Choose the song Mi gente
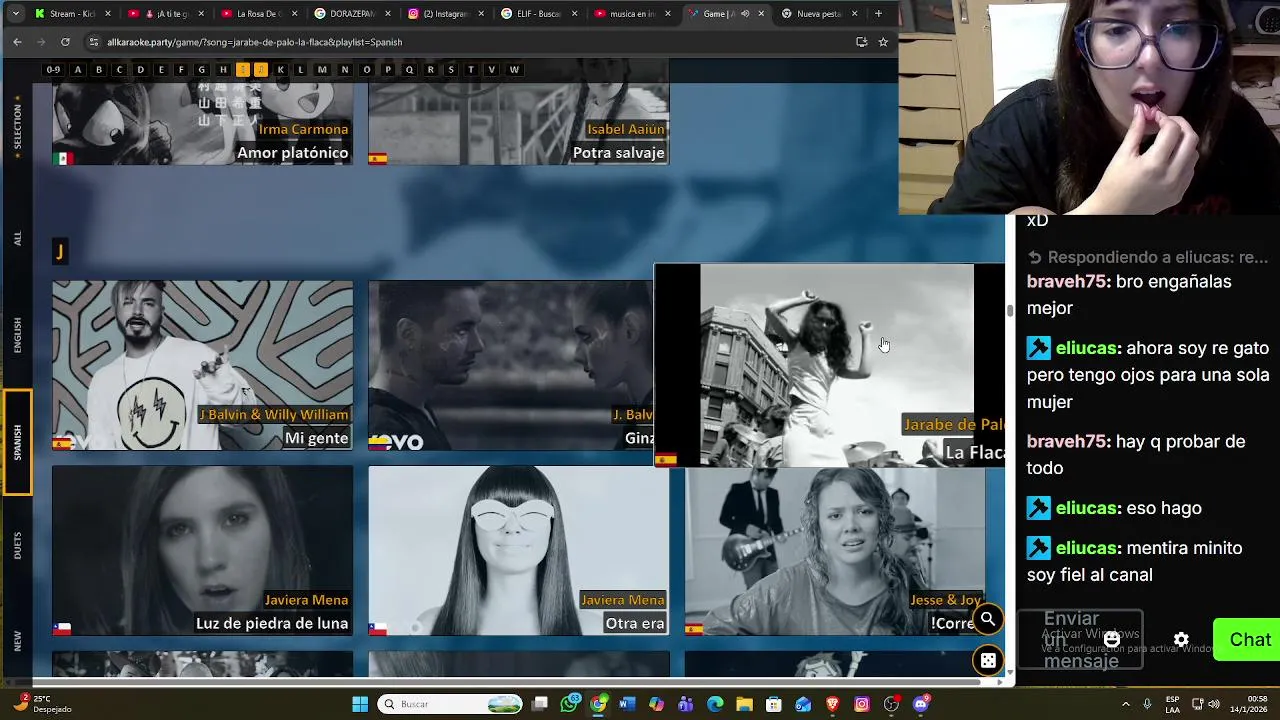 coord(202,365)
